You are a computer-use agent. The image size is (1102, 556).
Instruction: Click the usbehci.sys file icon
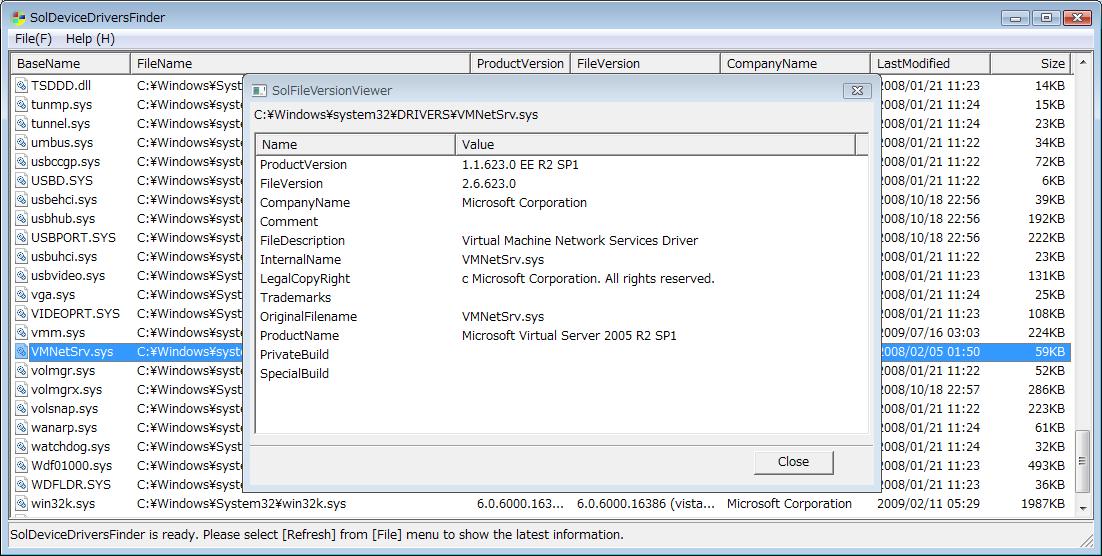[x=21, y=200]
